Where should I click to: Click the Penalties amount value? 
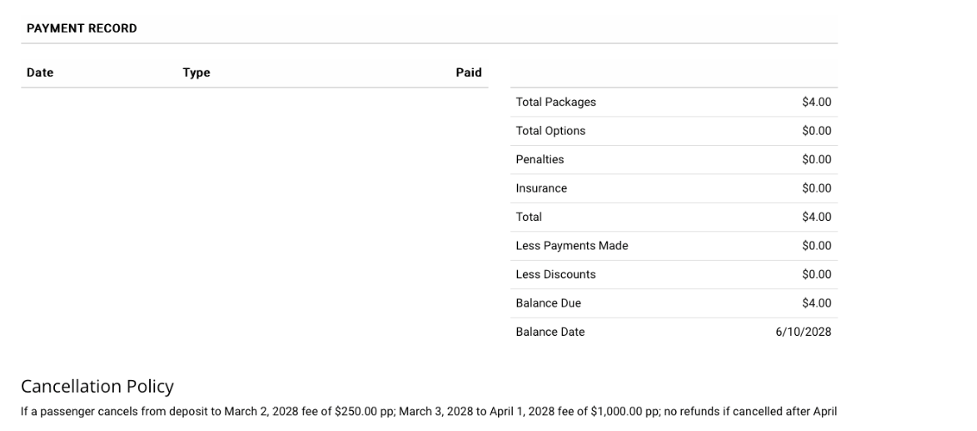[816, 160]
